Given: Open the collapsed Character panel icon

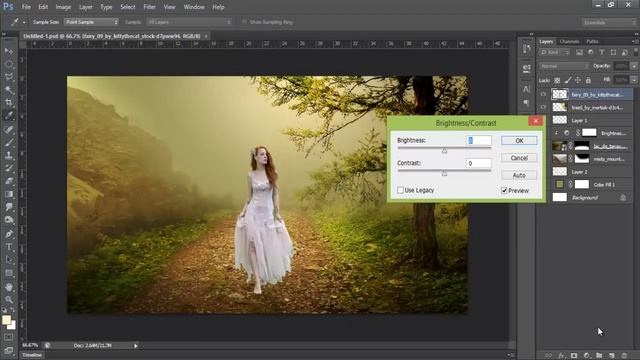Looking at the screenshot, I should (527, 89).
